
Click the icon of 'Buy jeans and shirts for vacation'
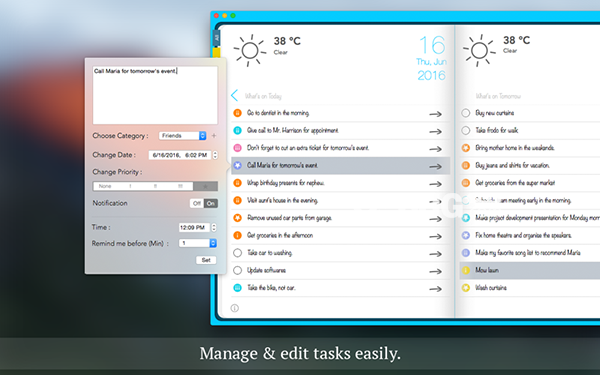click(466, 165)
